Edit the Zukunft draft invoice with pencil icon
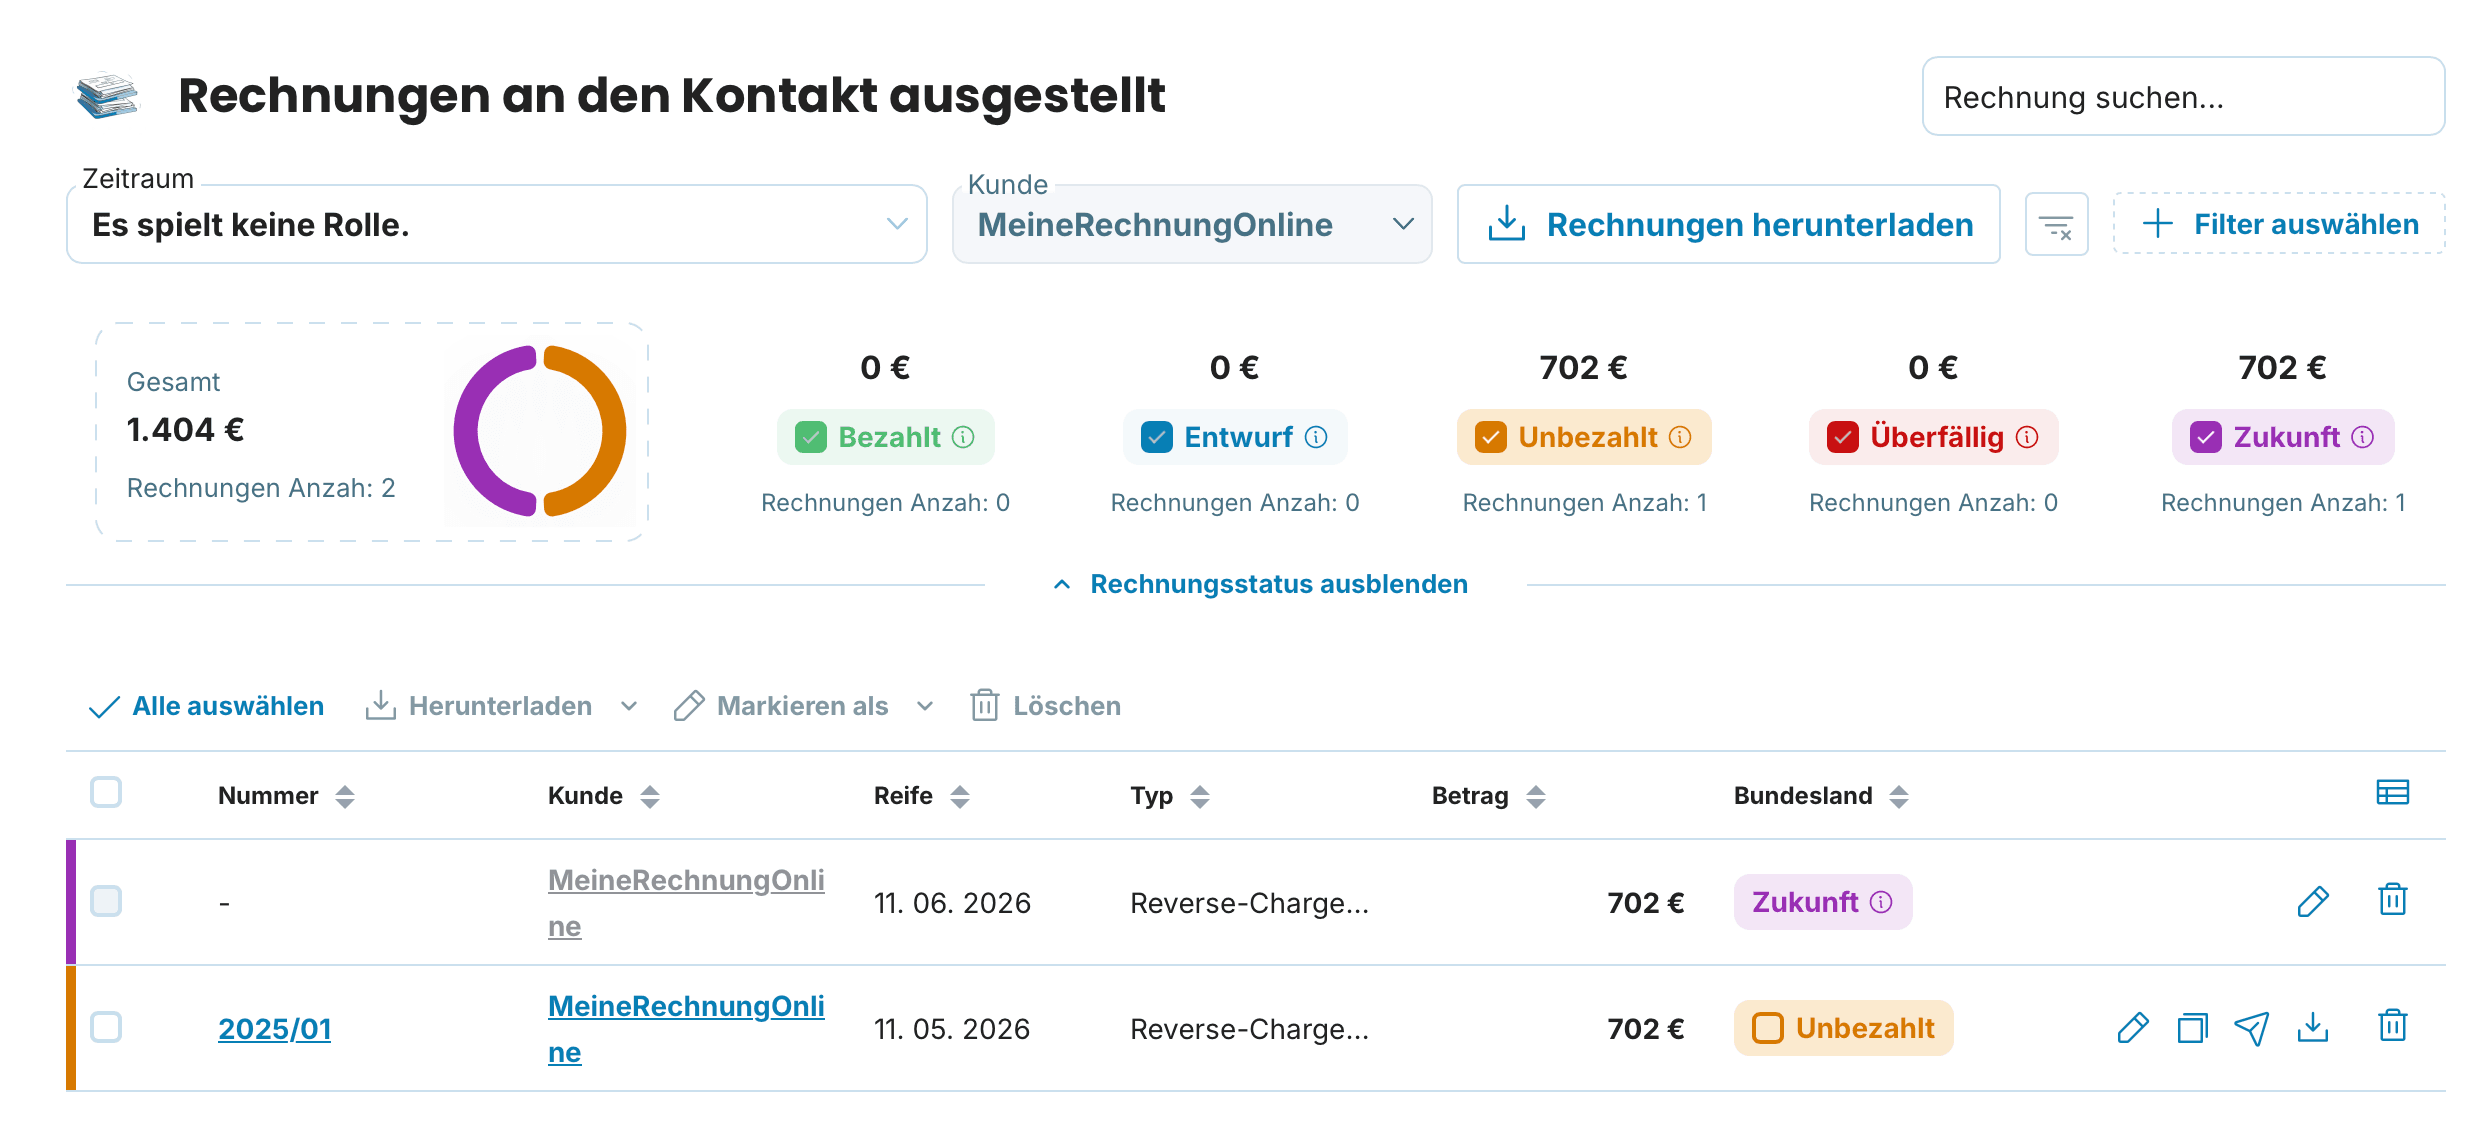The width and height of the screenshot is (2484, 1148). point(2312,902)
